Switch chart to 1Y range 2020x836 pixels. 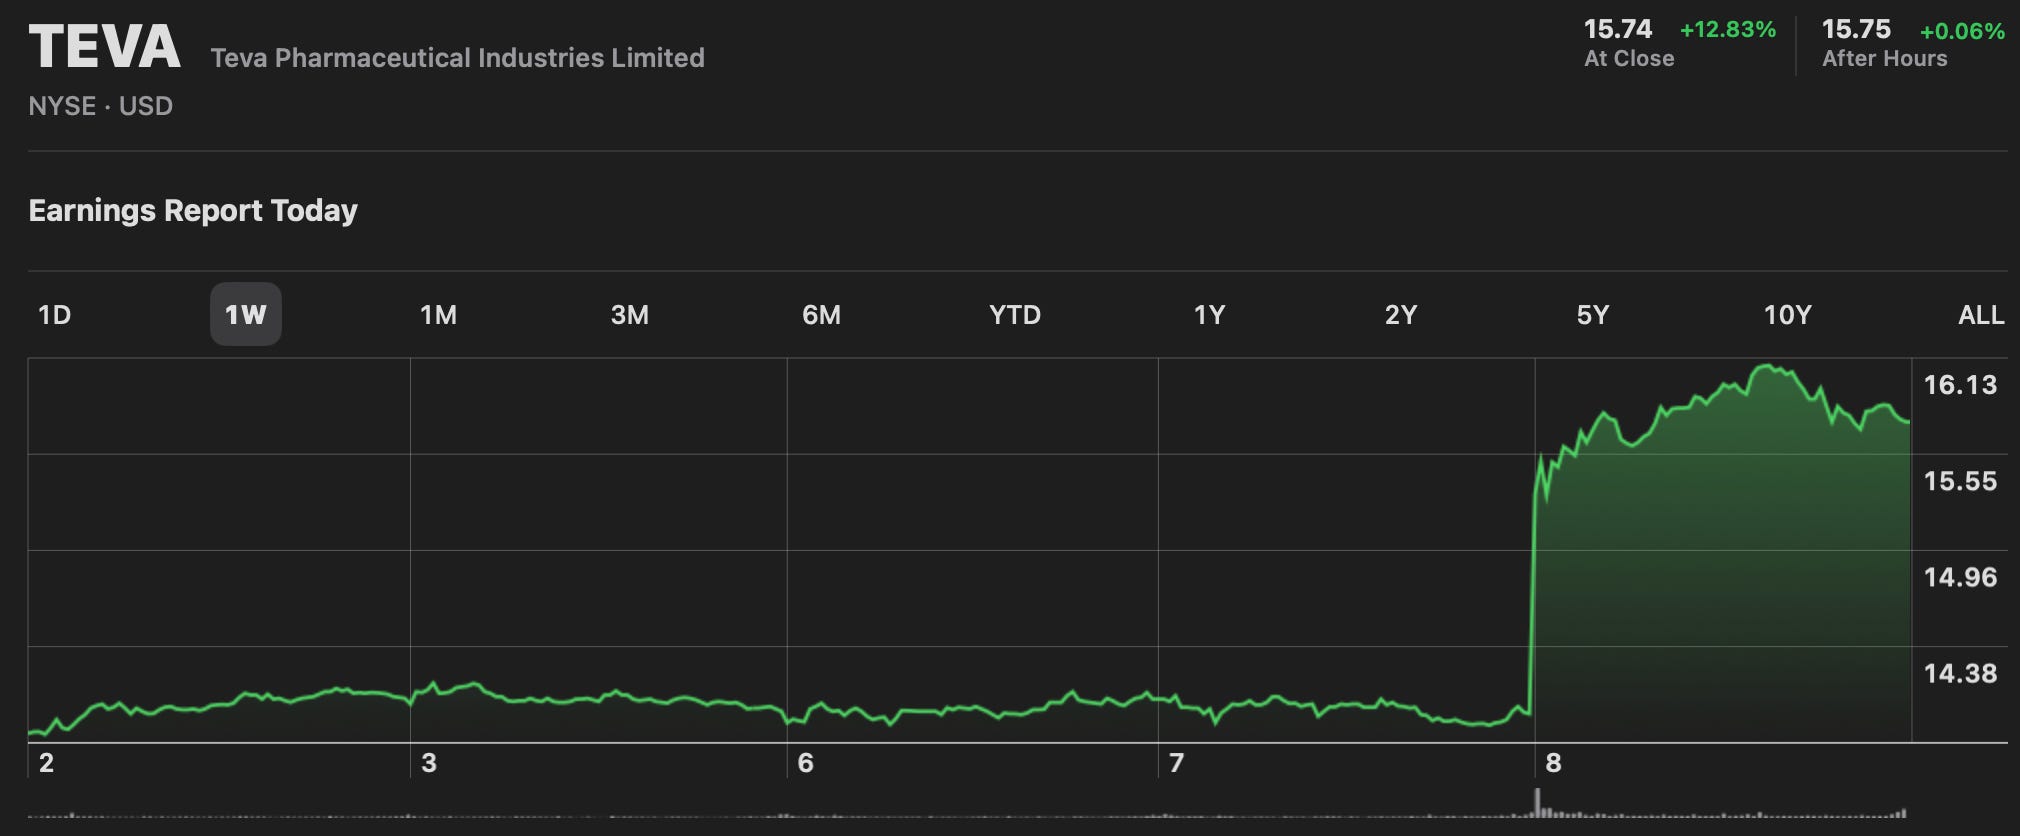(x=1209, y=315)
